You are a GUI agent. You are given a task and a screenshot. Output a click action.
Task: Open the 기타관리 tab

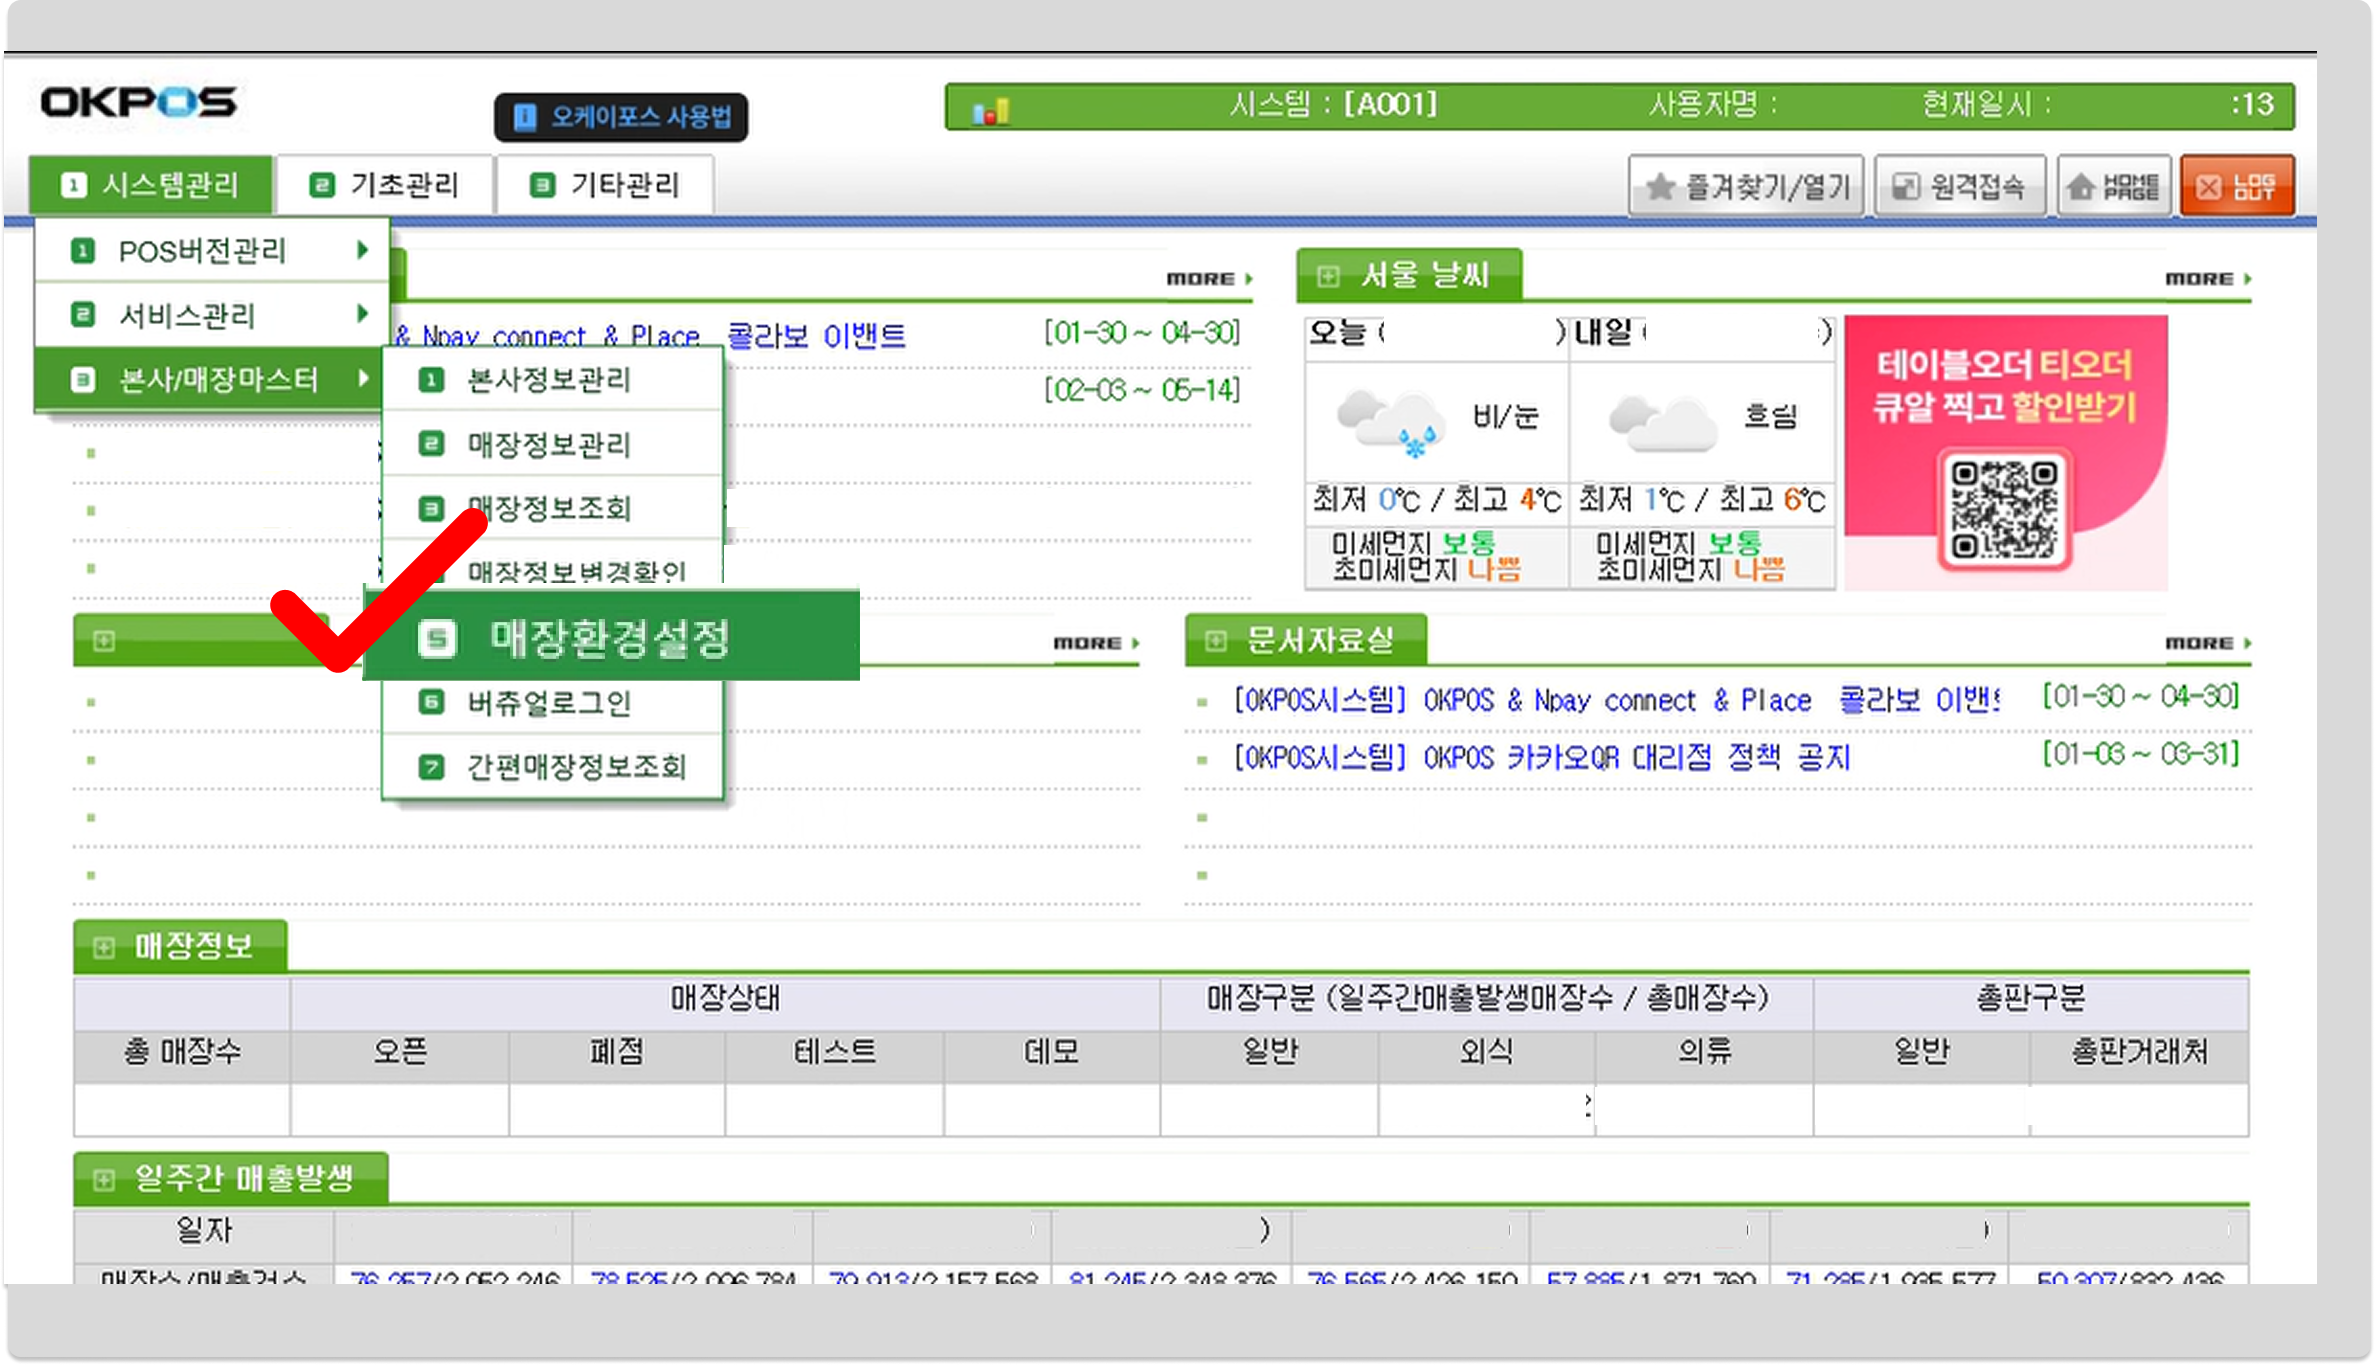[605, 185]
